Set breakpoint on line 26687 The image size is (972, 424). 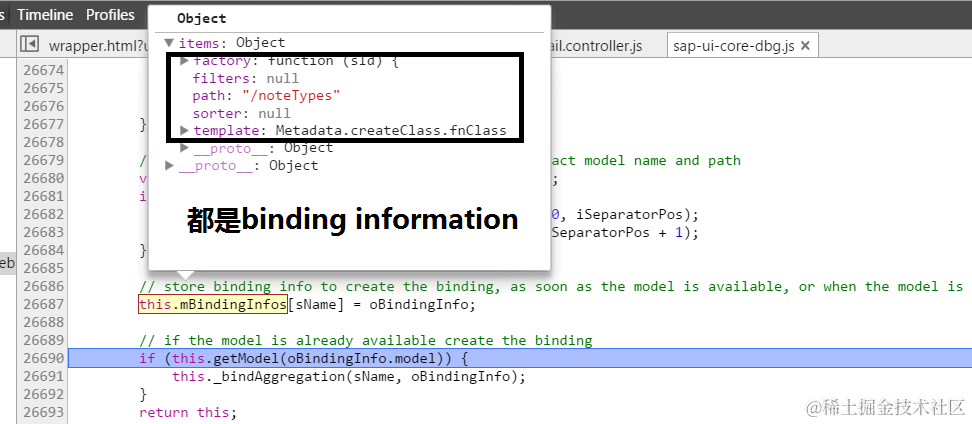pos(43,304)
